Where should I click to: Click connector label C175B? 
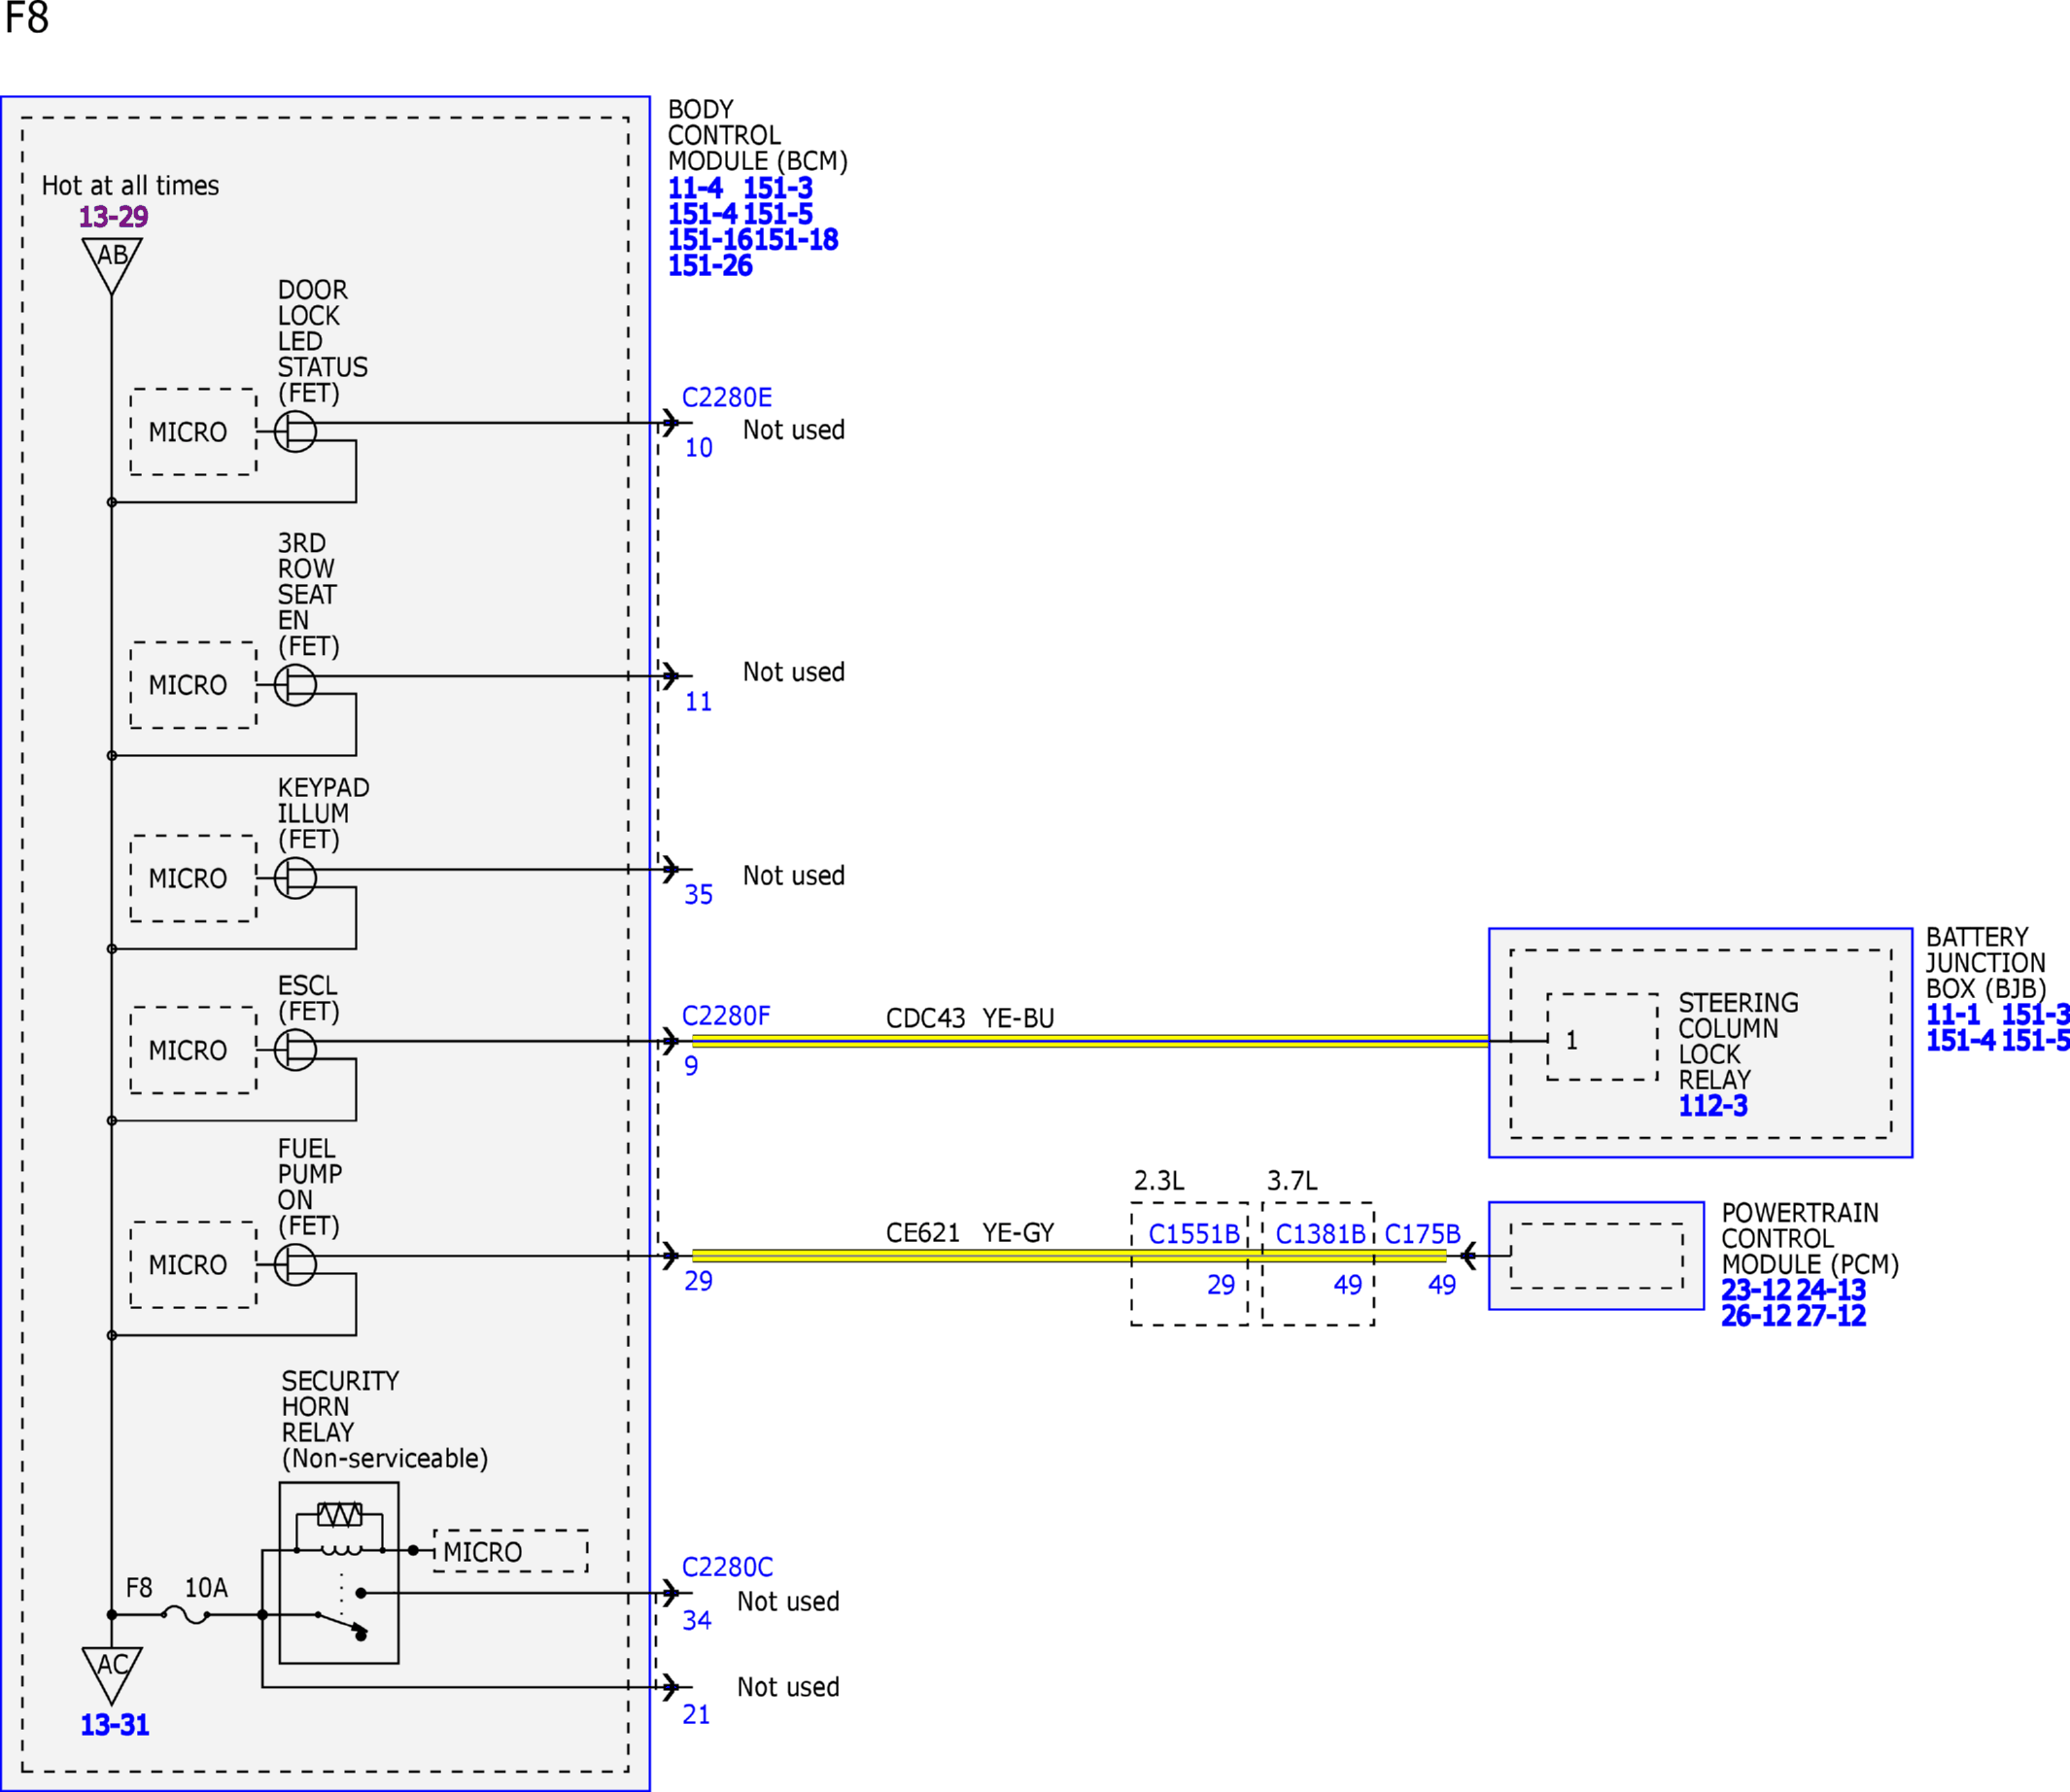click(1422, 1234)
